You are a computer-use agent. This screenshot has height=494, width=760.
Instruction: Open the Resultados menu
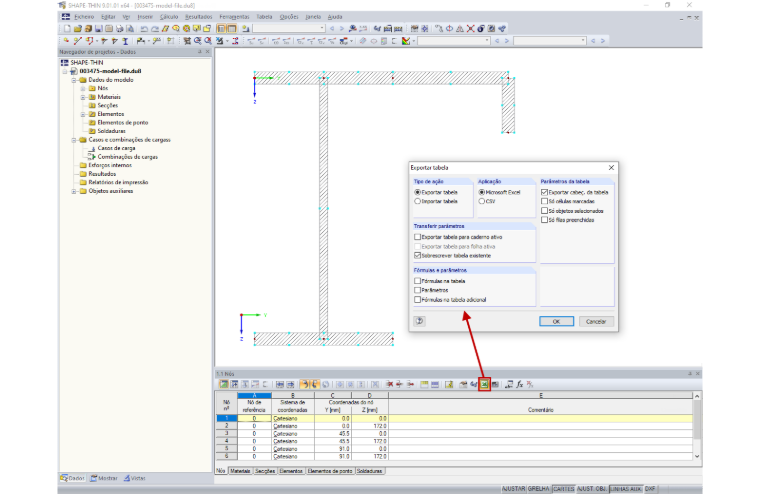[x=199, y=17]
